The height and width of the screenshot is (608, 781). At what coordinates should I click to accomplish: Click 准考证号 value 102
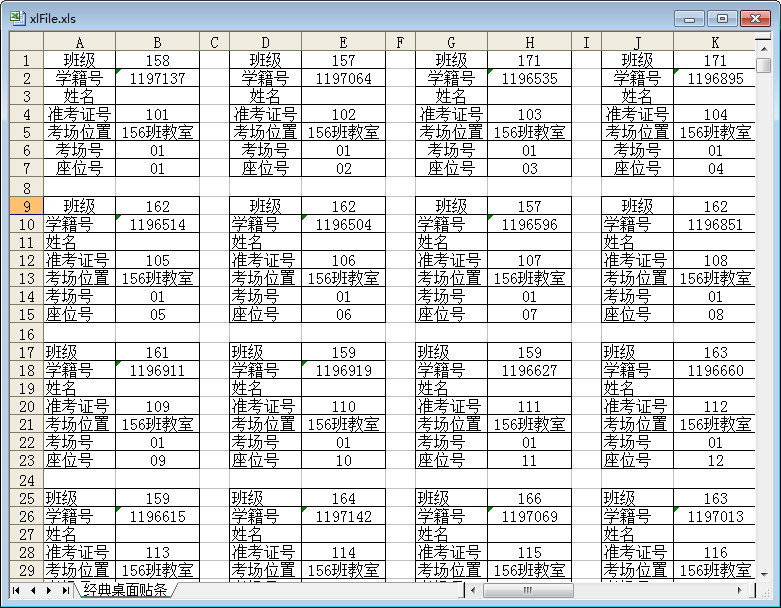pyautogui.click(x=344, y=115)
